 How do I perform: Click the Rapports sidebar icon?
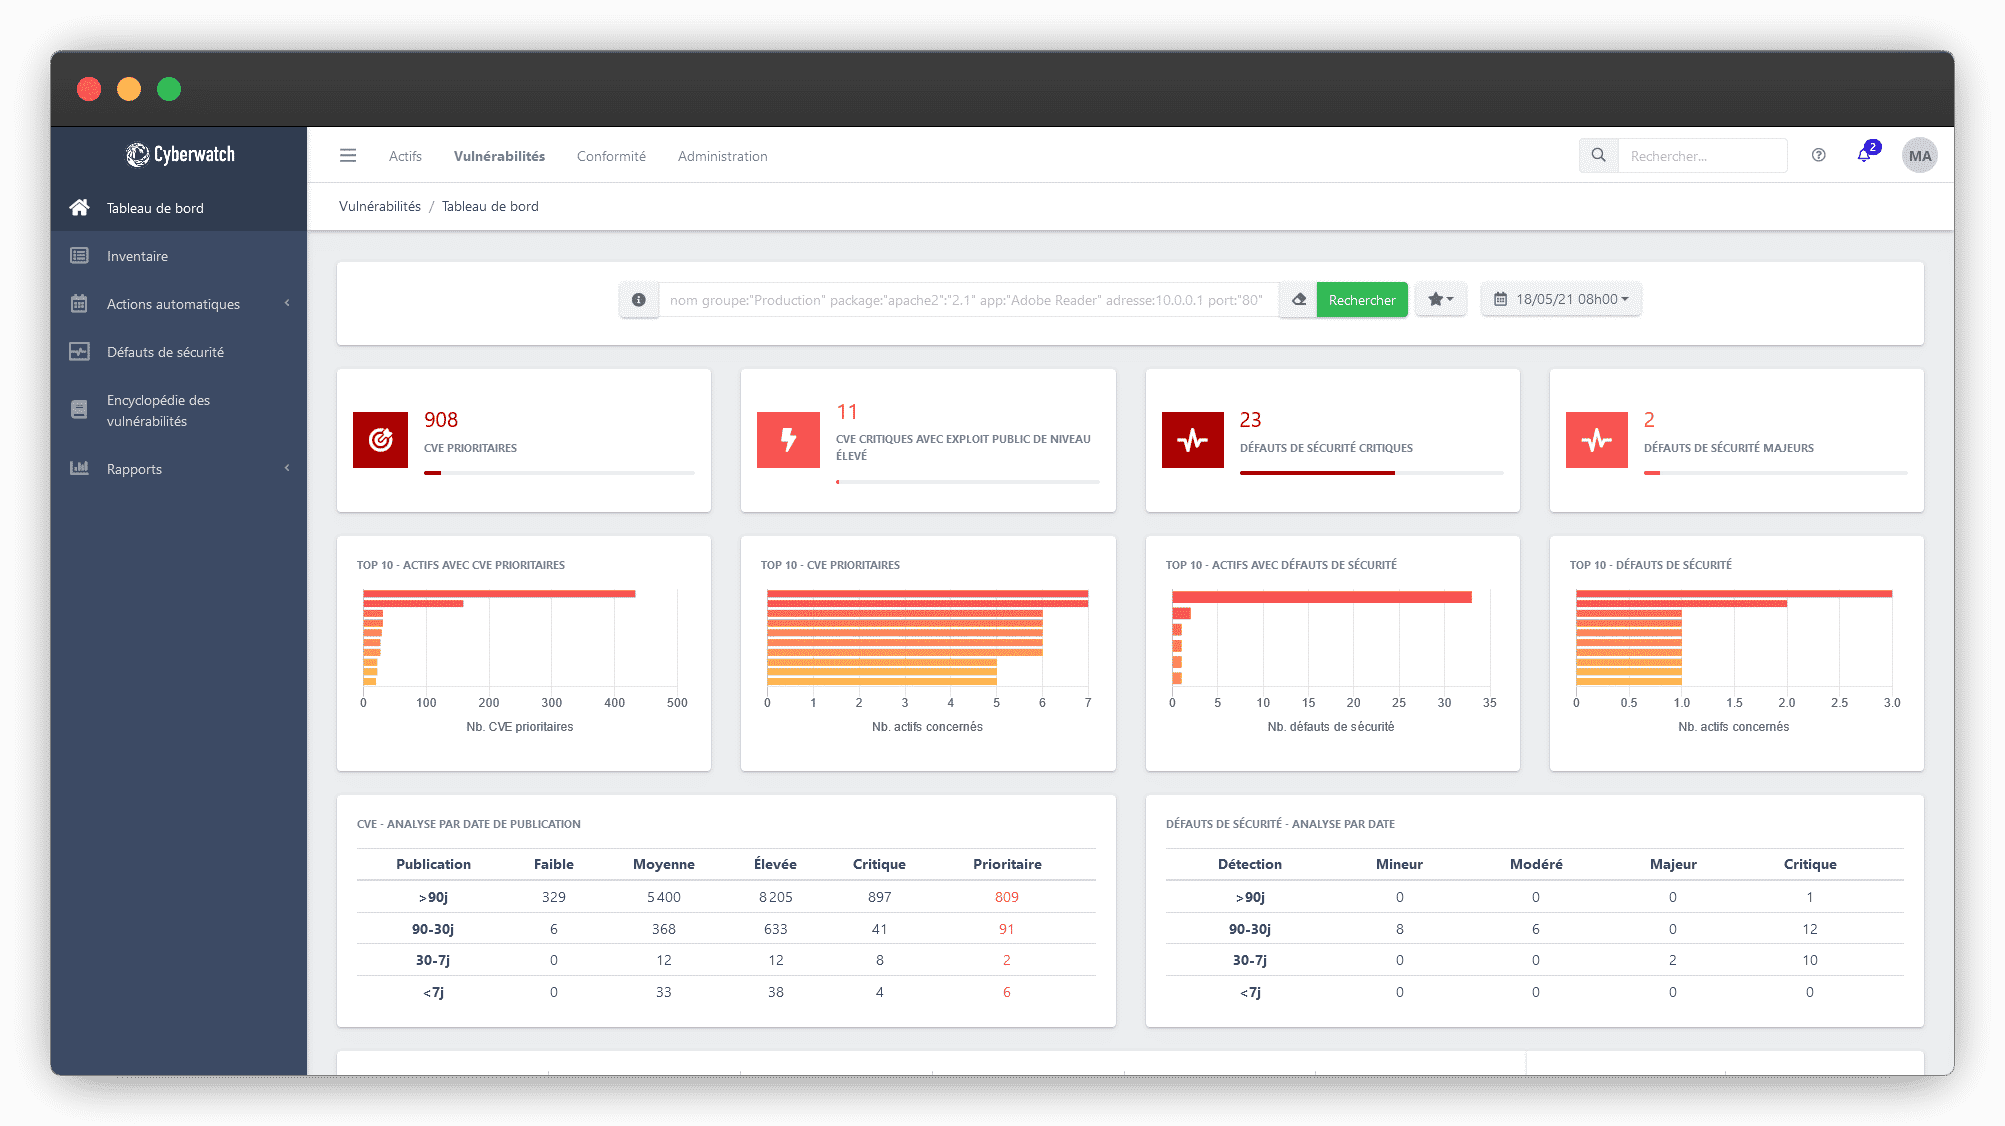pyautogui.click(x=80, y=468)
